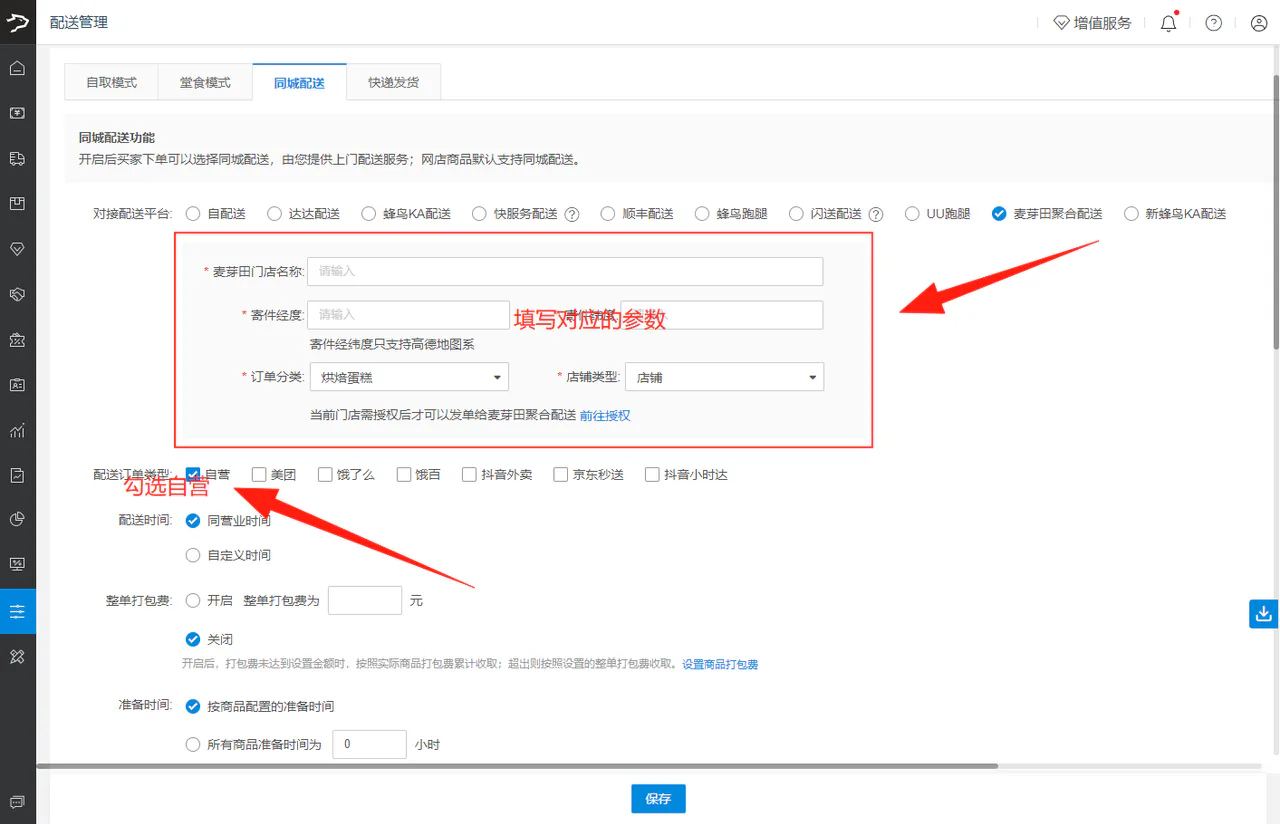Viewport: 1280px width, 824px height.
Task: Click the highlighted settings sliders sidebar icon
Action: 17,611
